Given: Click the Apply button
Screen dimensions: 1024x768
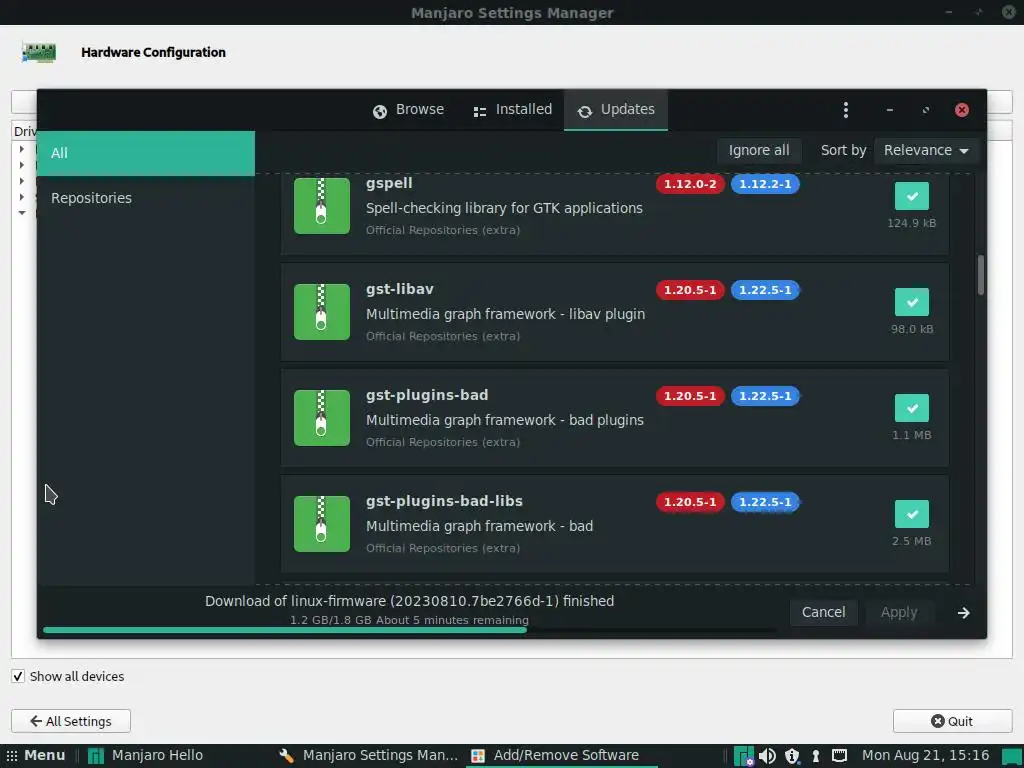Looking at the screenshot, I should tap(899, 613).
